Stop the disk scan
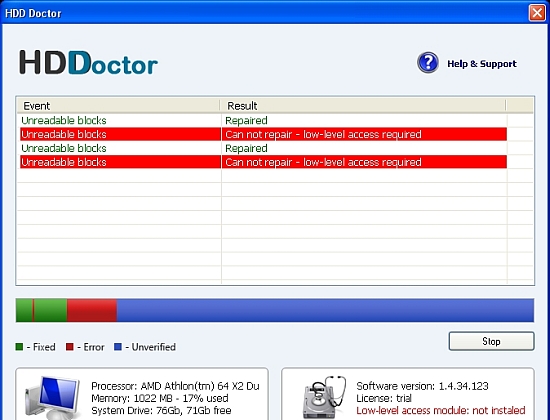550x420 pixels. pyautogui.click(x=491, y=341)
